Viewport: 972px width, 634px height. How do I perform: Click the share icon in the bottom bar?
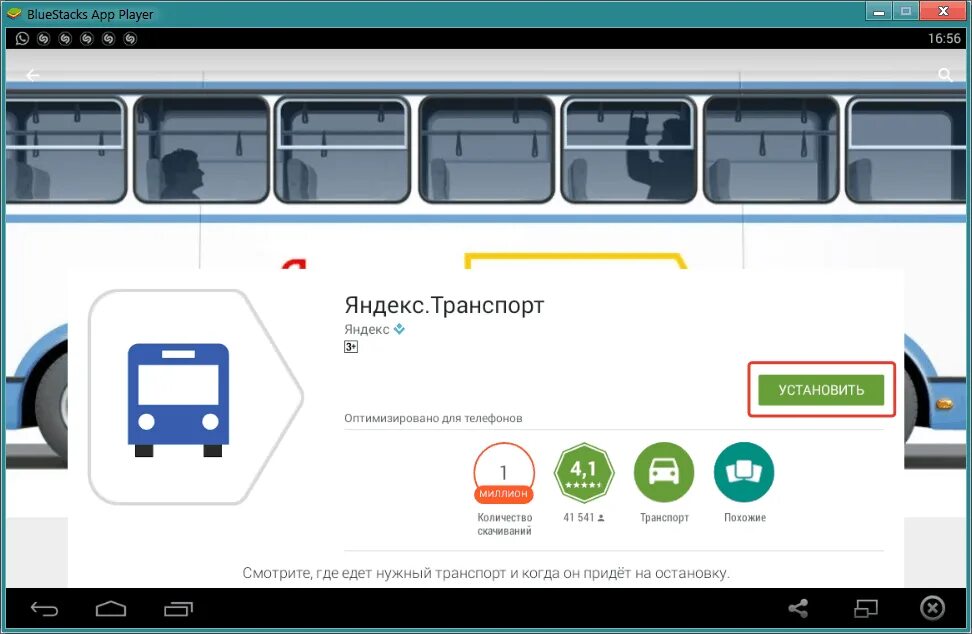(x=798, y=609)
